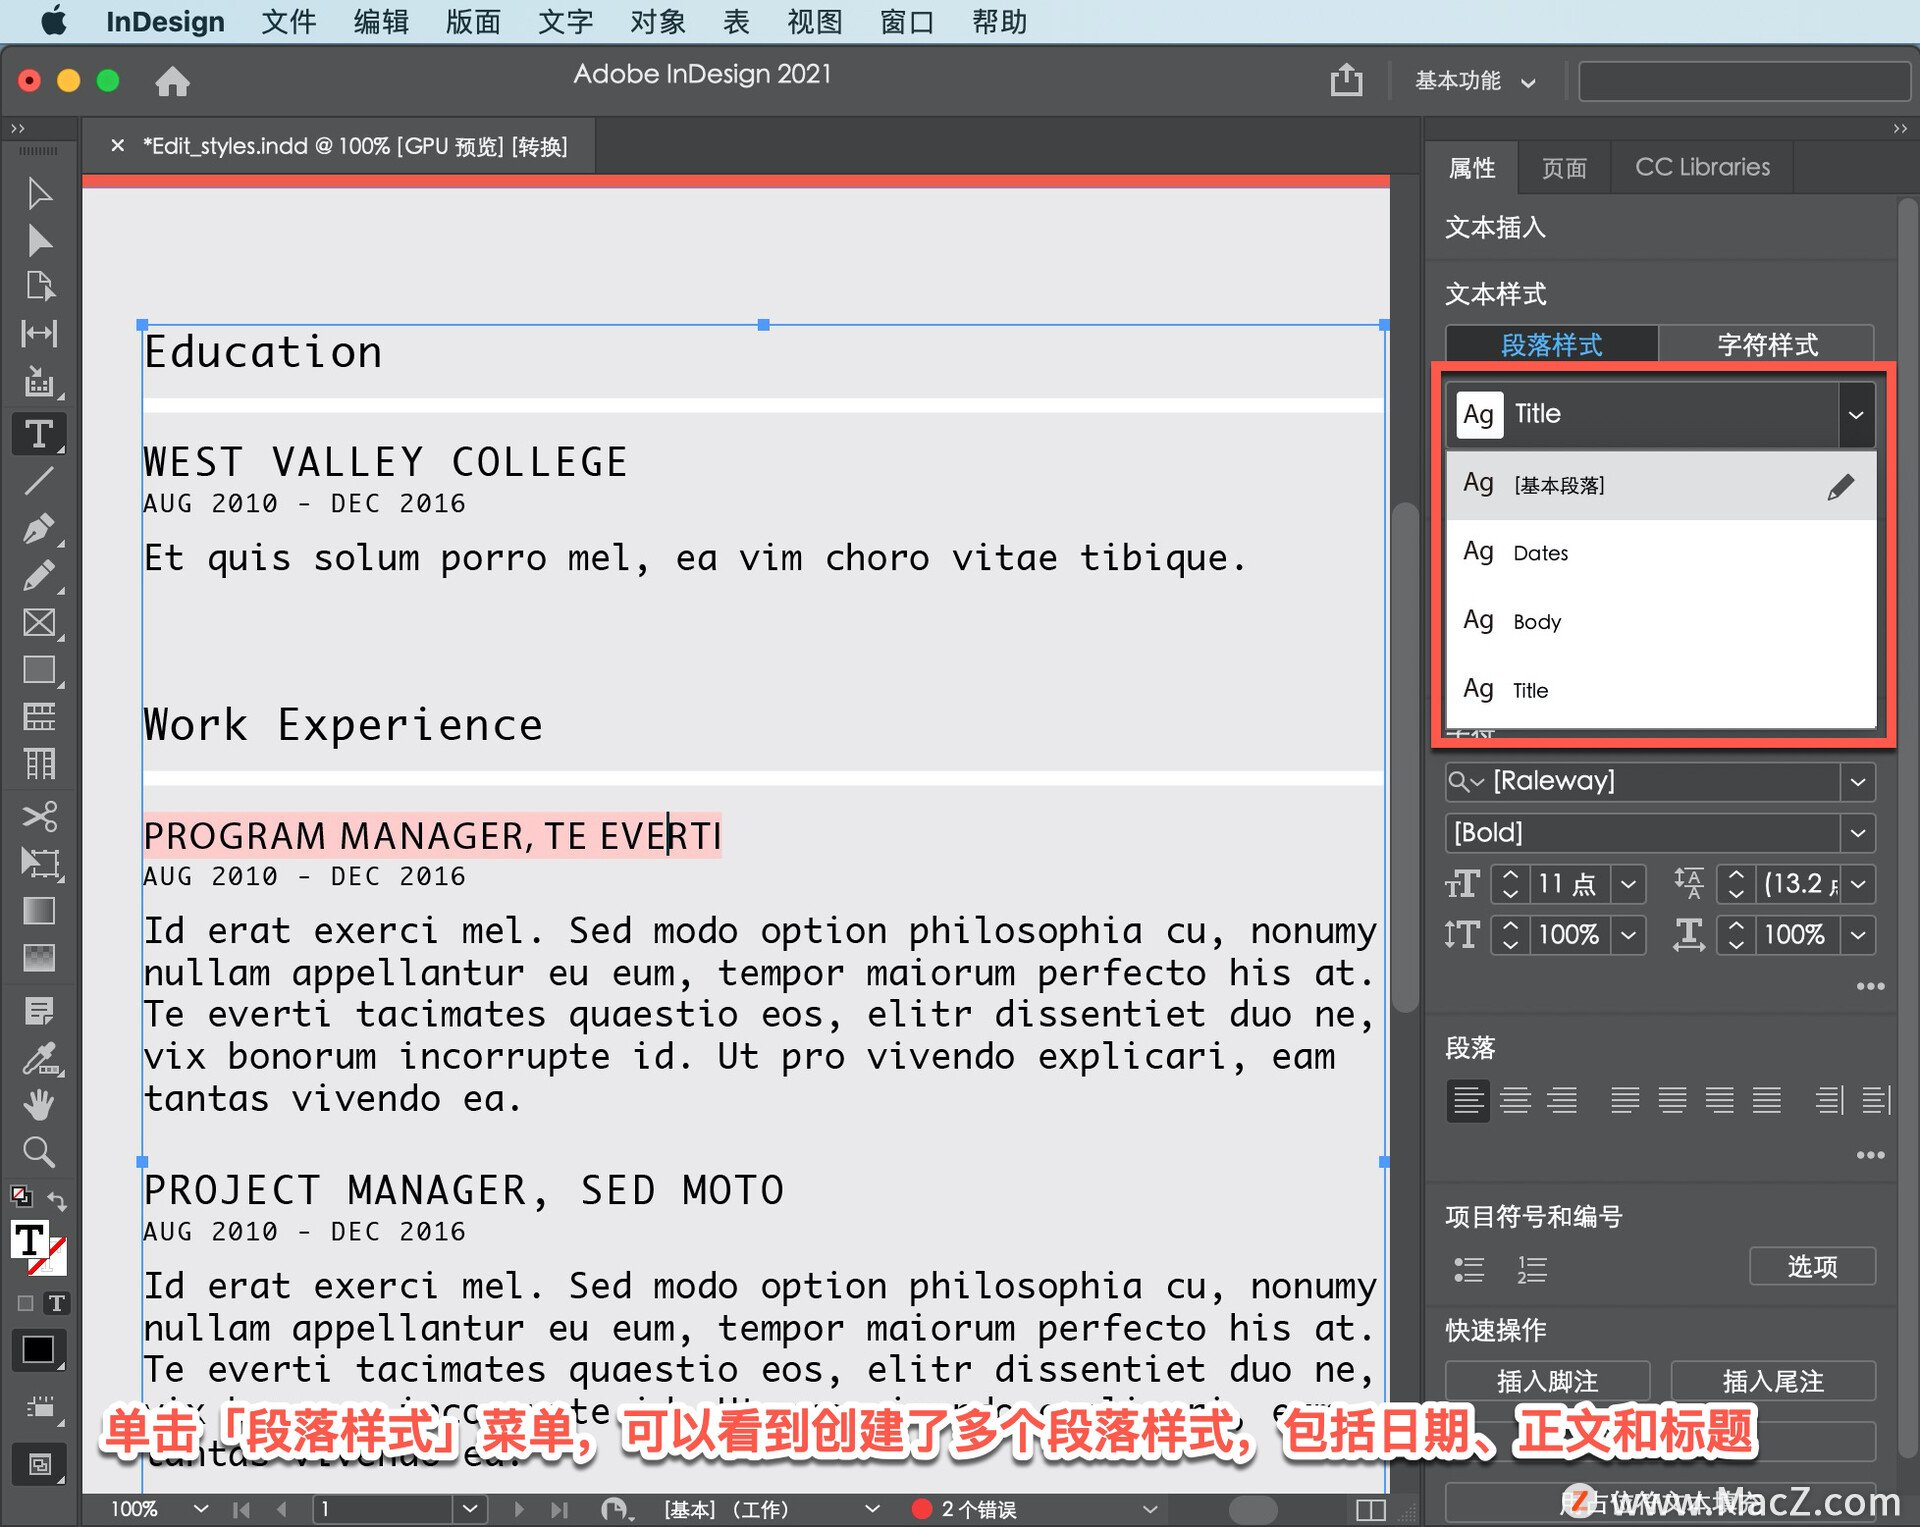The width and height of the screenshot is (1920, 1527).
Task: Select the Scissors tool
Action: pos(39,816)
